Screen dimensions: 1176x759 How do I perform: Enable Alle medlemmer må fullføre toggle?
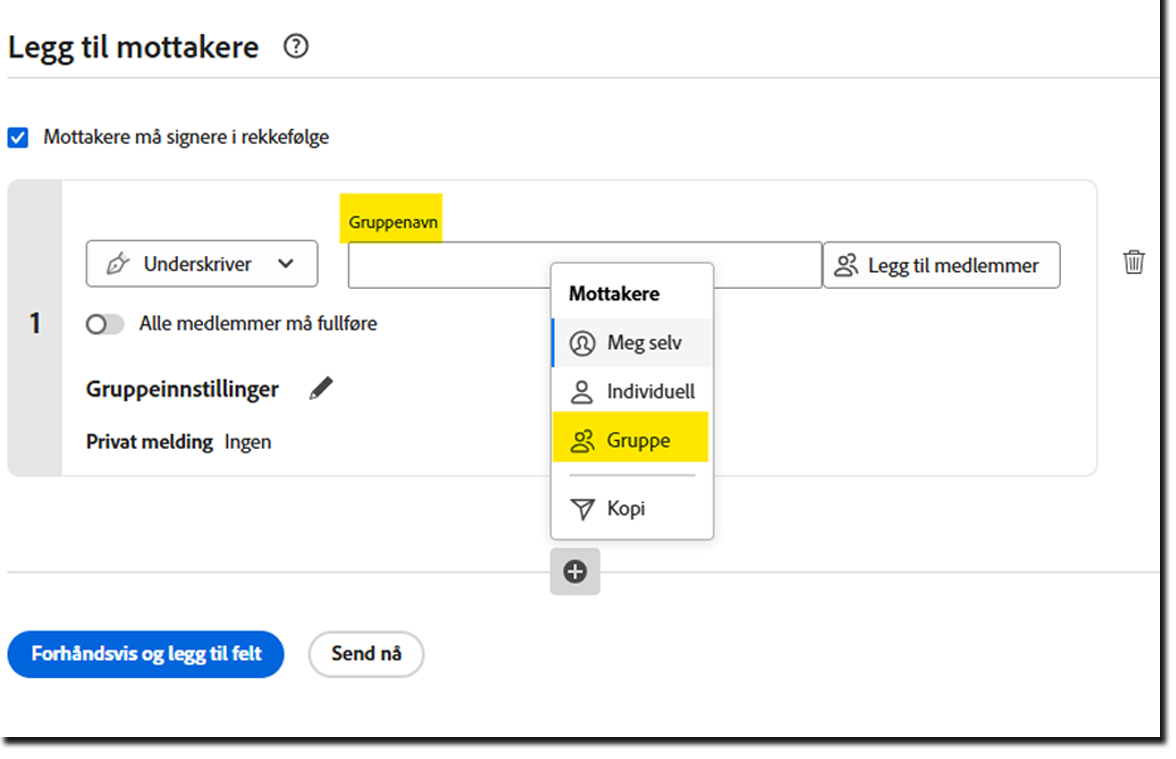[104, 323]
